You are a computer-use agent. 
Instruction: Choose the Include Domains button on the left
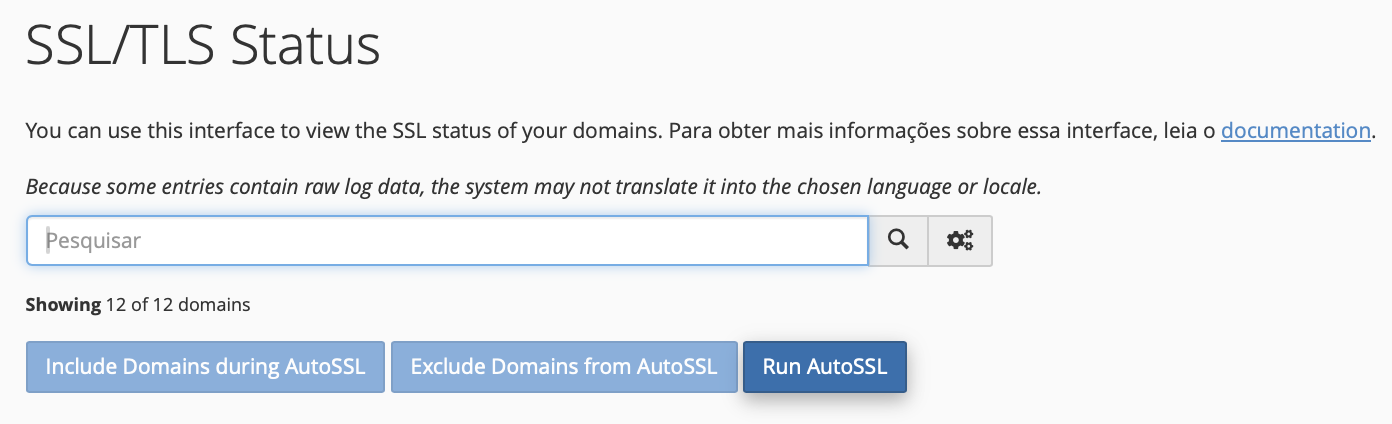[205, 366]
